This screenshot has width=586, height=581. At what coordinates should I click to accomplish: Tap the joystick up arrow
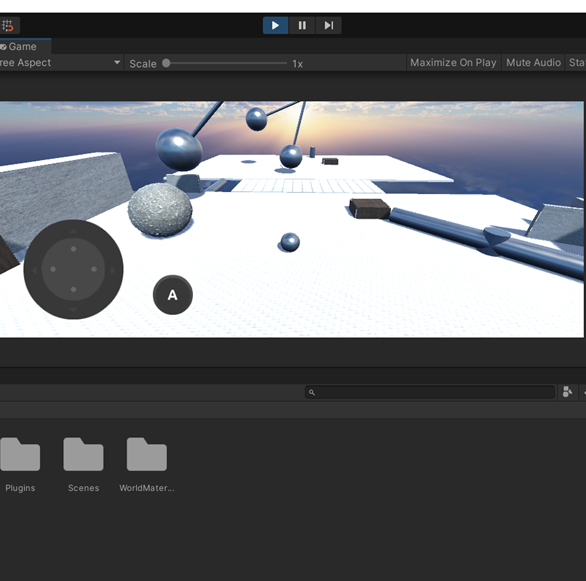[x=73, y=231]
